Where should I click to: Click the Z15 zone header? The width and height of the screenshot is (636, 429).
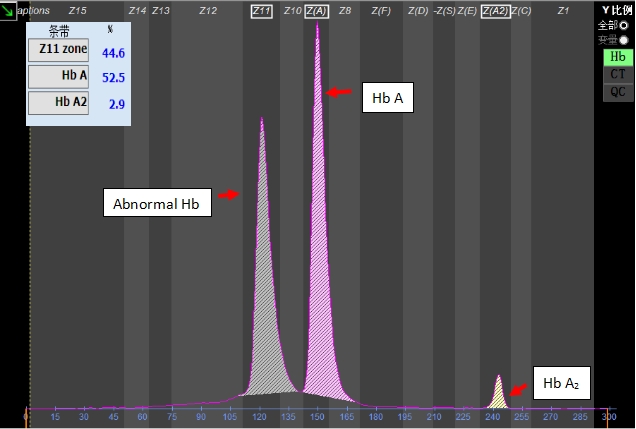[x=77, y=10]
